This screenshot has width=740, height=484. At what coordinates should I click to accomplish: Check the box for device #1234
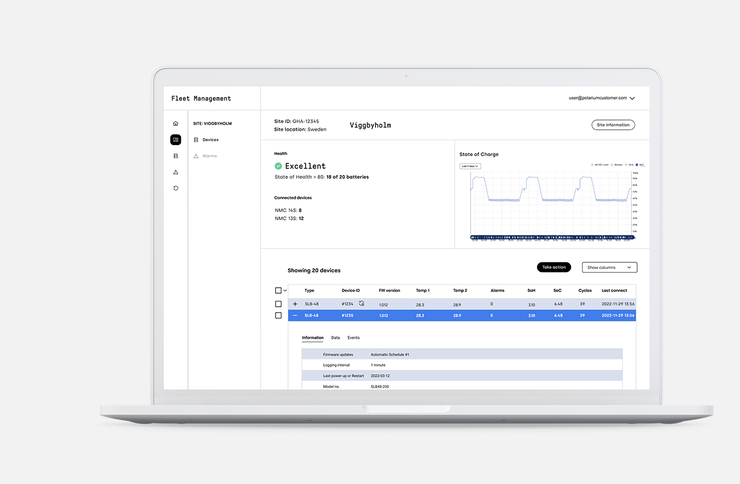click(x=278, y=304)
